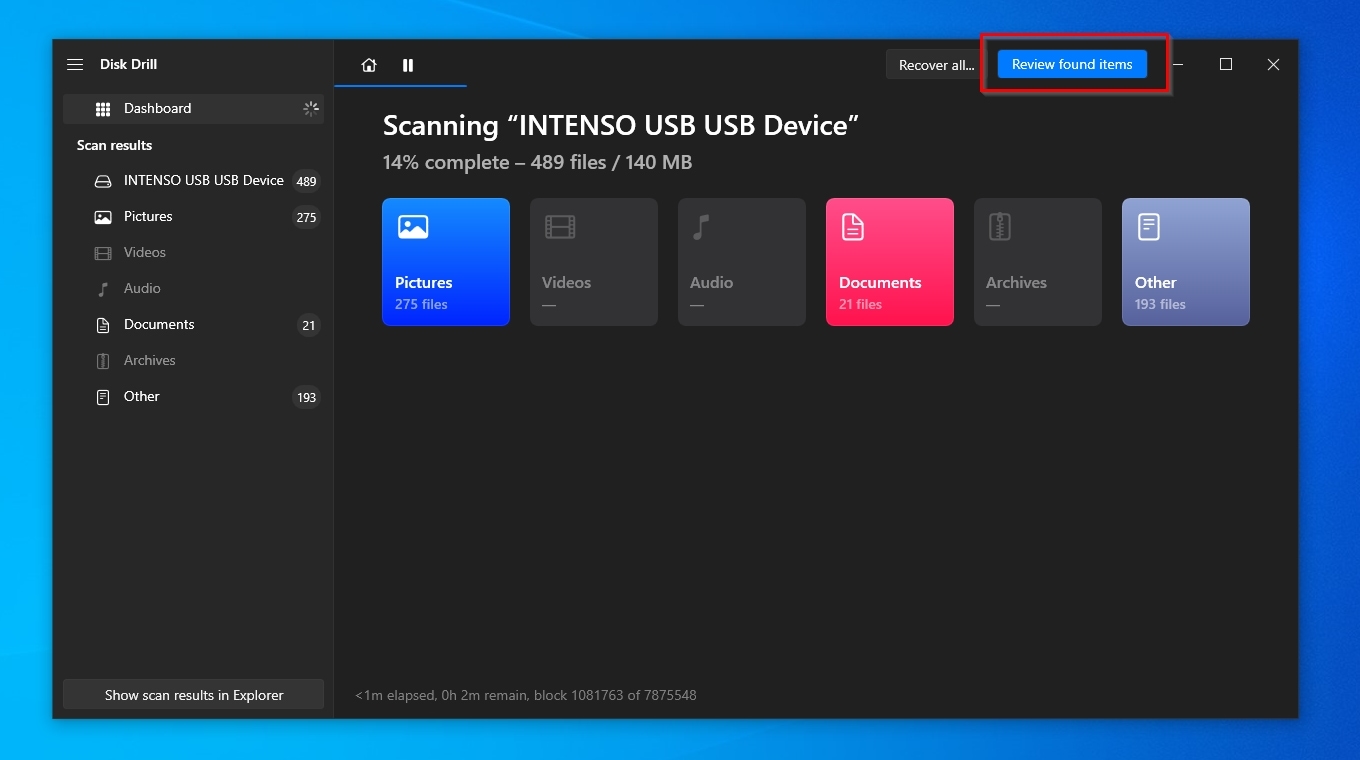The height and width of the screenshot is (760, 1360).
Task: Select Audio in scan results
Action: coord(193,289)
